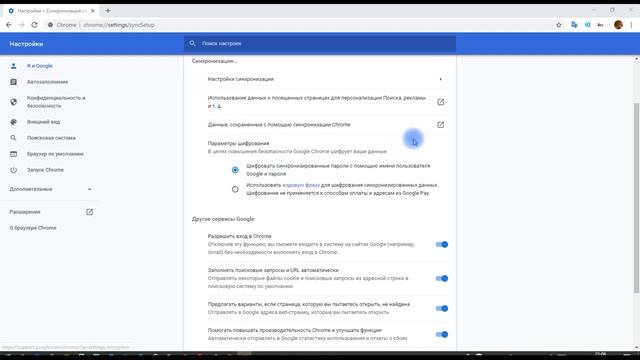Click the page vertical scrollbar thumb
The height and width of the screenshot is (360, 640).
coord(636,198)
